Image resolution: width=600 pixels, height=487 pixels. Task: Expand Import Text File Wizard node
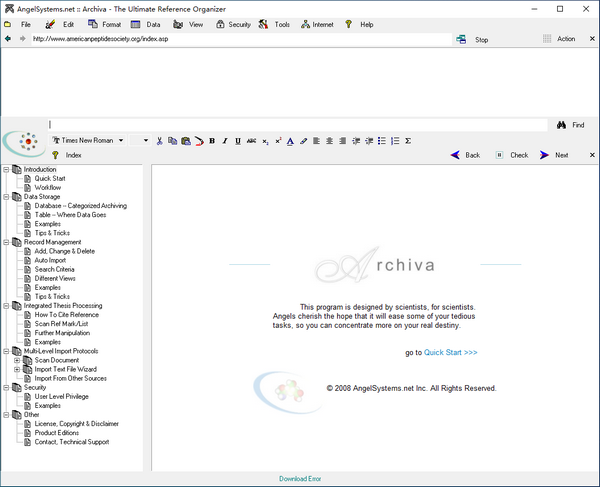coord(17,370)
